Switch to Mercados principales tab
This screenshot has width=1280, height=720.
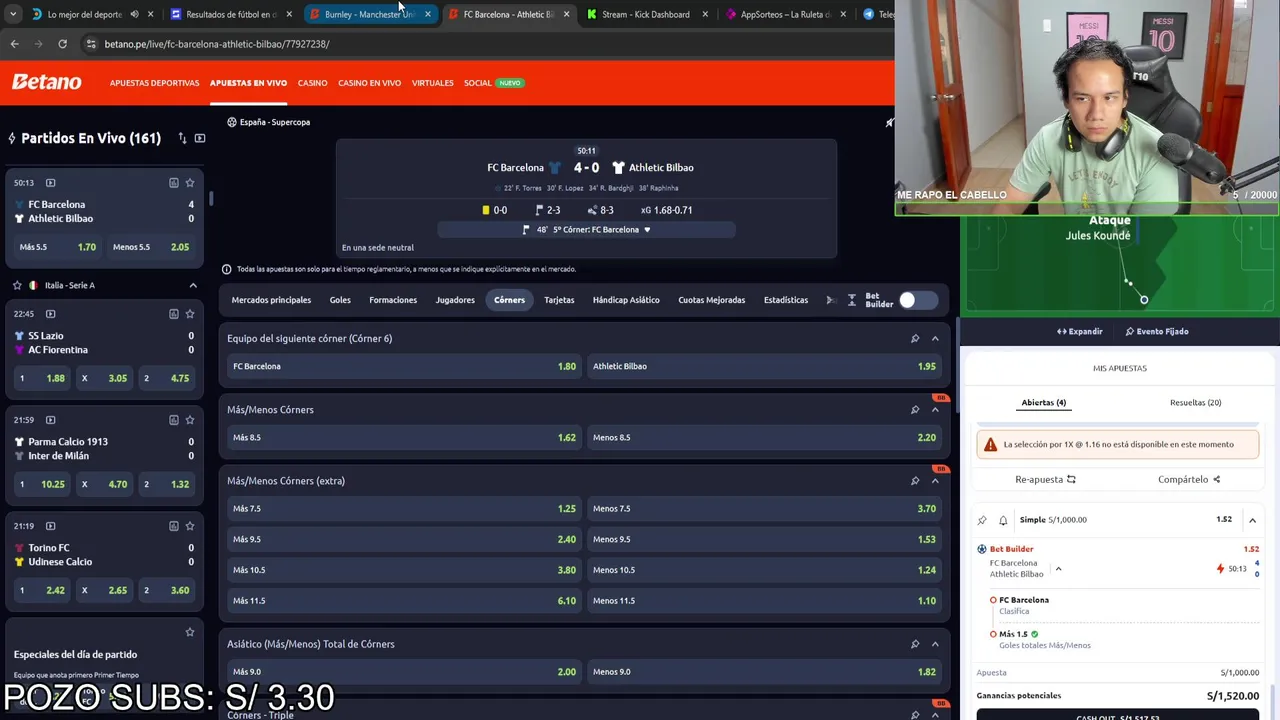pos(271,300)
